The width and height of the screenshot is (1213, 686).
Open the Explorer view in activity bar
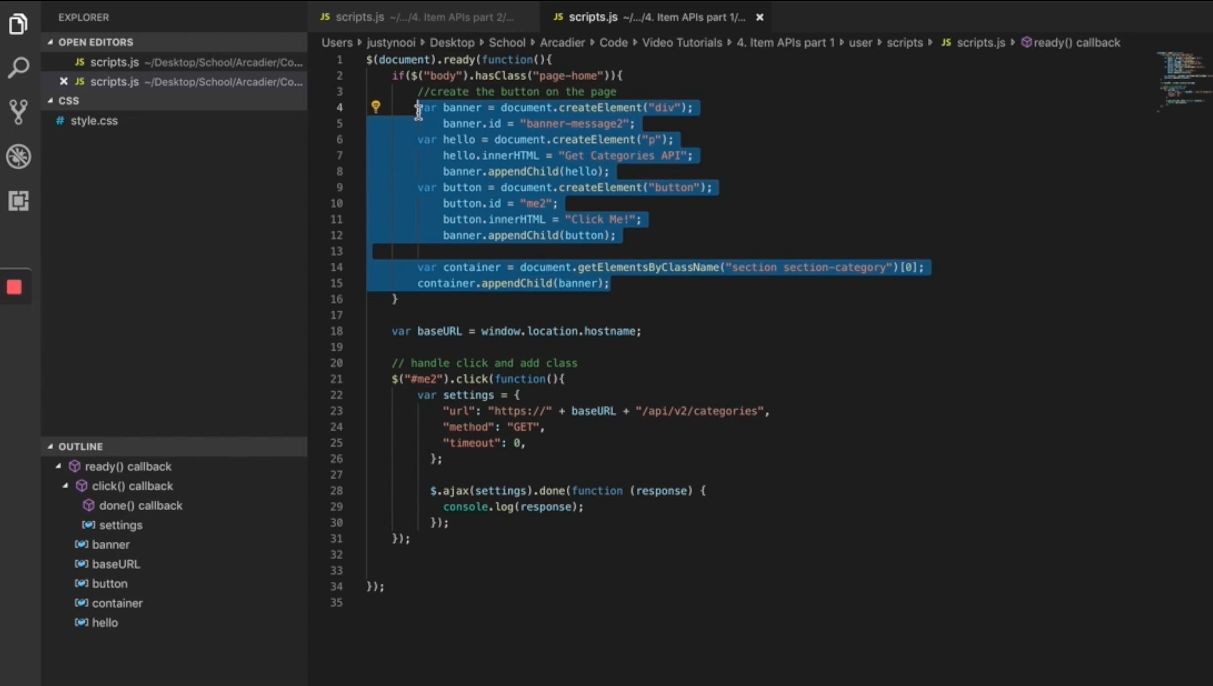point(18,24)
